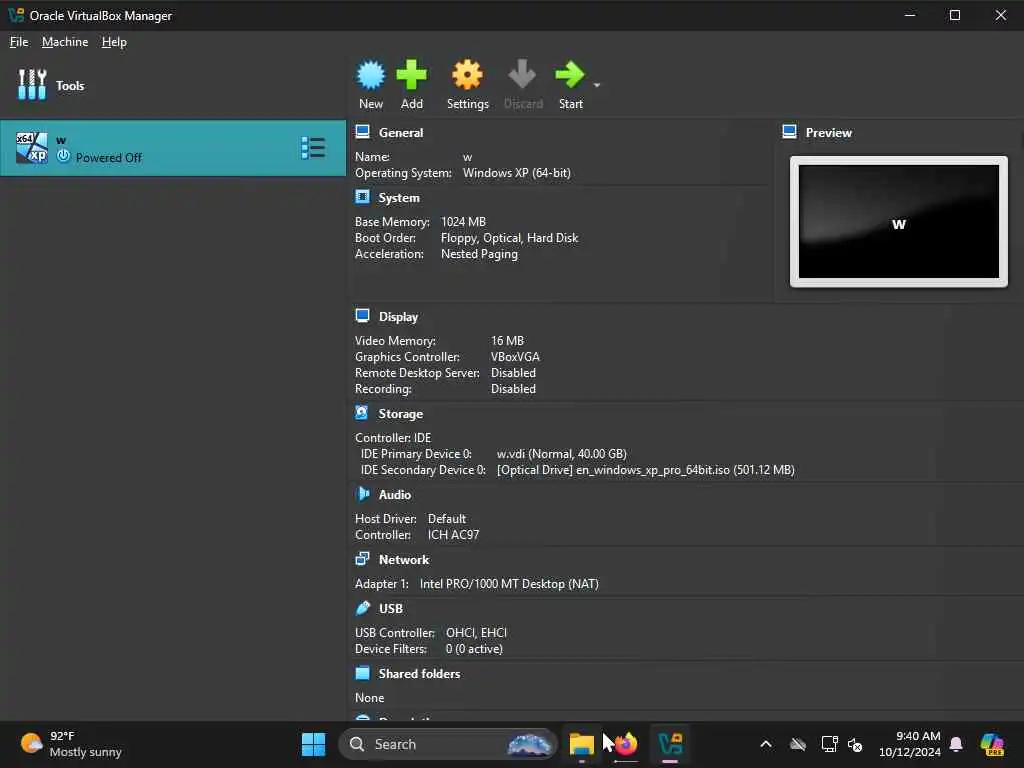Open the weather widget showing 92°F
Viewport: 1024px width, 768px height.
[71, 744]
